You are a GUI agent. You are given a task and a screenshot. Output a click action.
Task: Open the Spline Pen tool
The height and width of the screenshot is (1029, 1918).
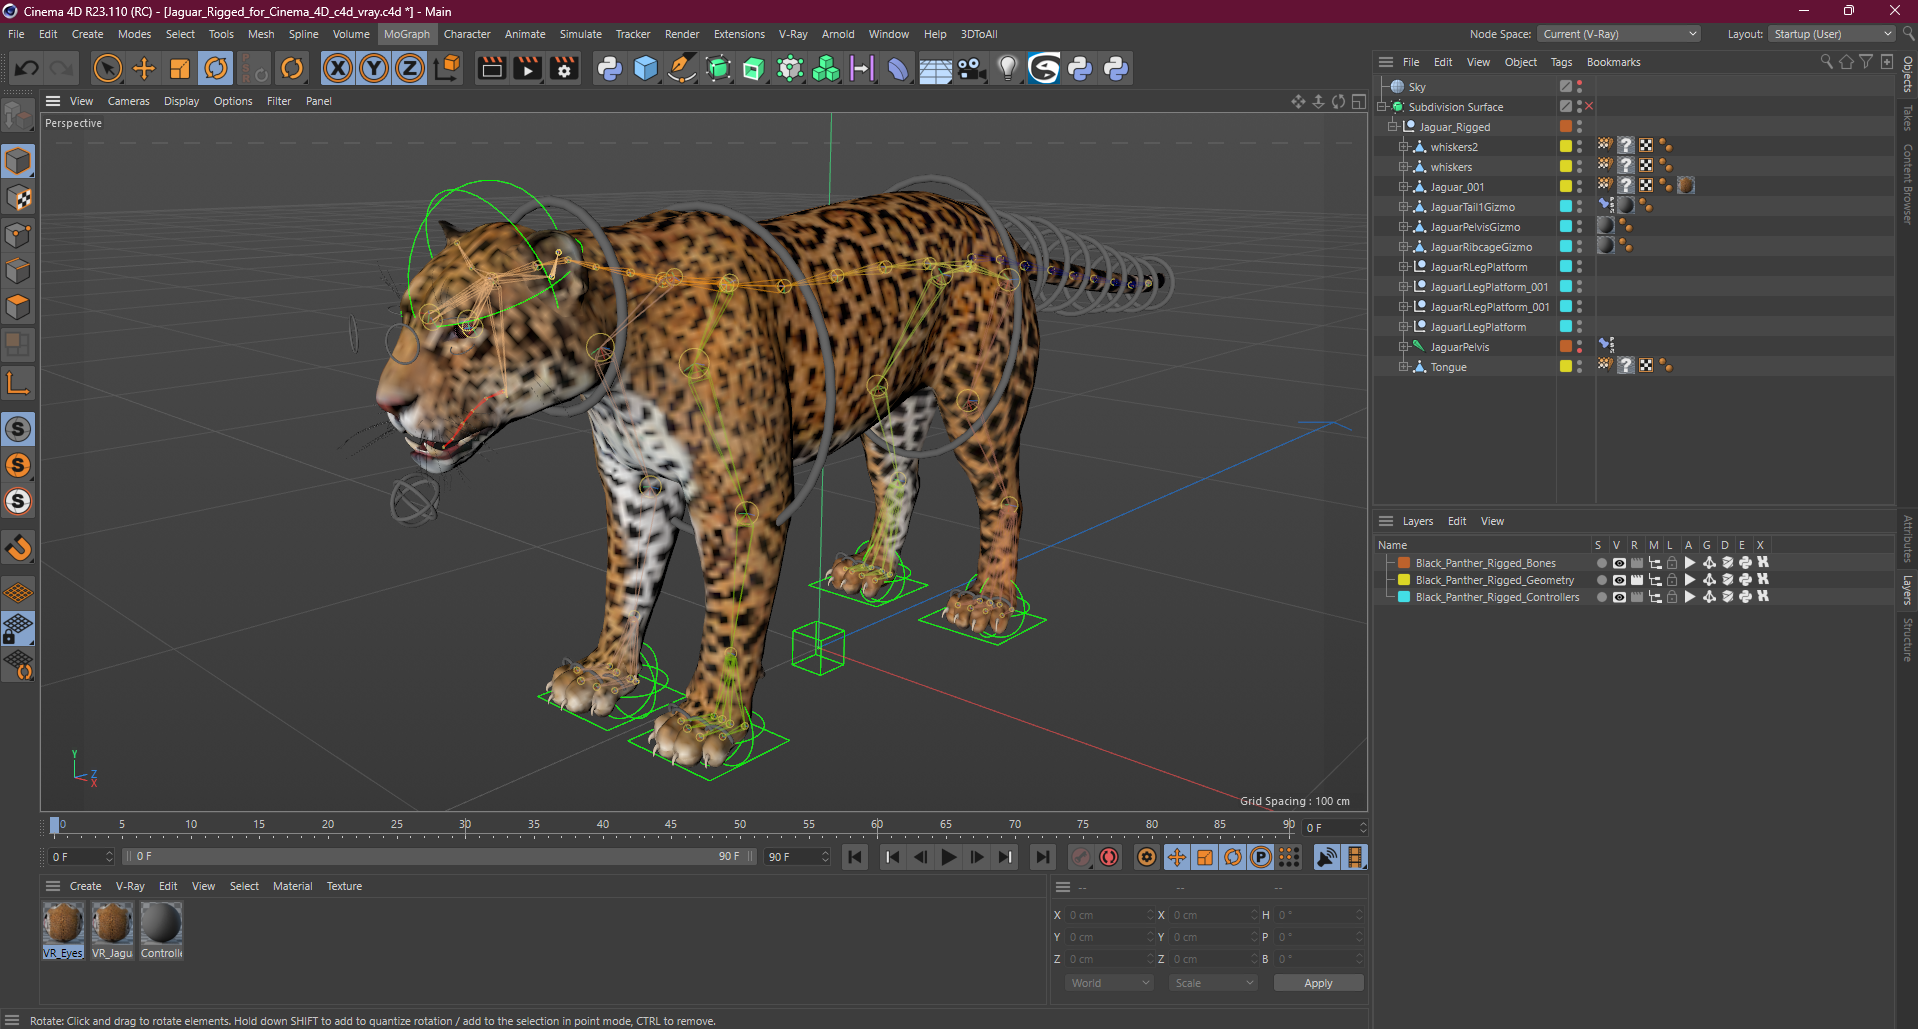click(682, 68)
